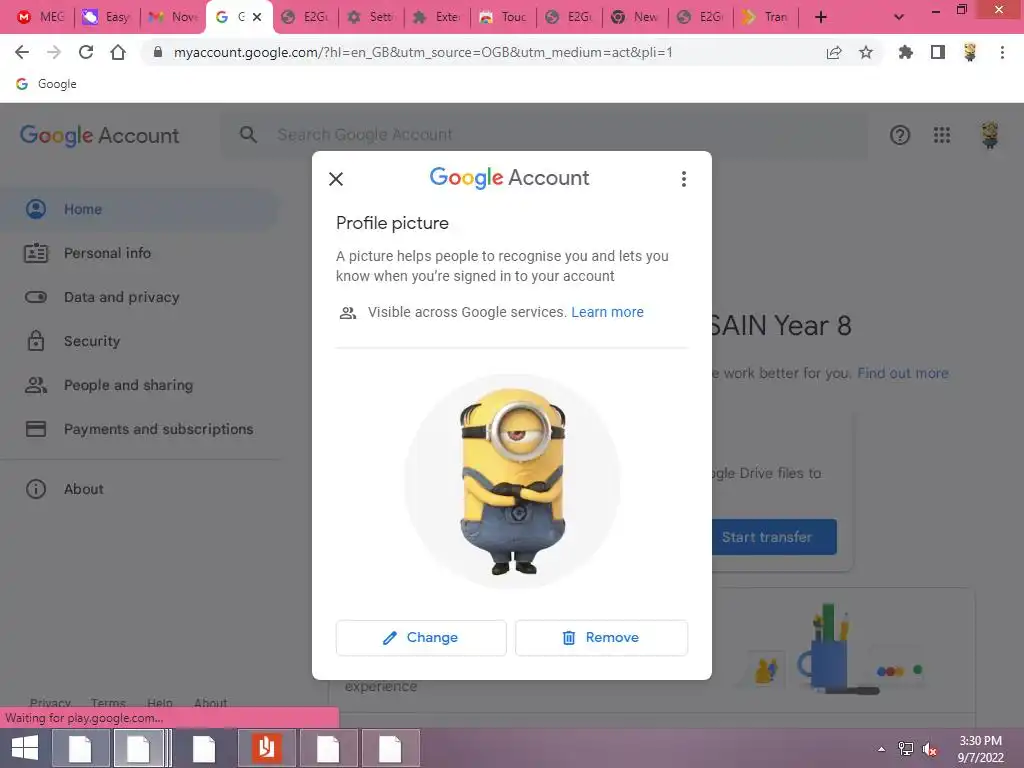Switch to the Touc tab
Viewport: 1024px width, 768px height.
[x=502, y=17]
